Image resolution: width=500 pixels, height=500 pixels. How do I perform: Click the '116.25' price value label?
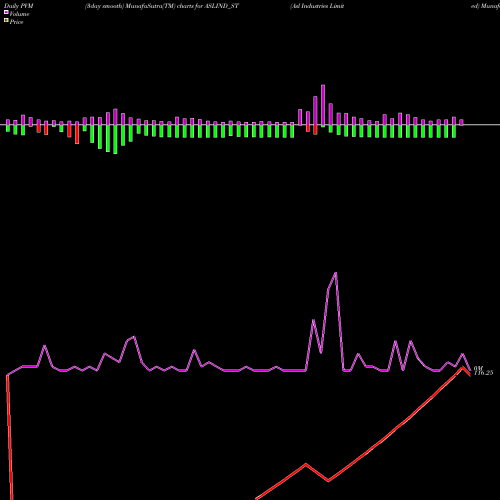pos(483,373)
